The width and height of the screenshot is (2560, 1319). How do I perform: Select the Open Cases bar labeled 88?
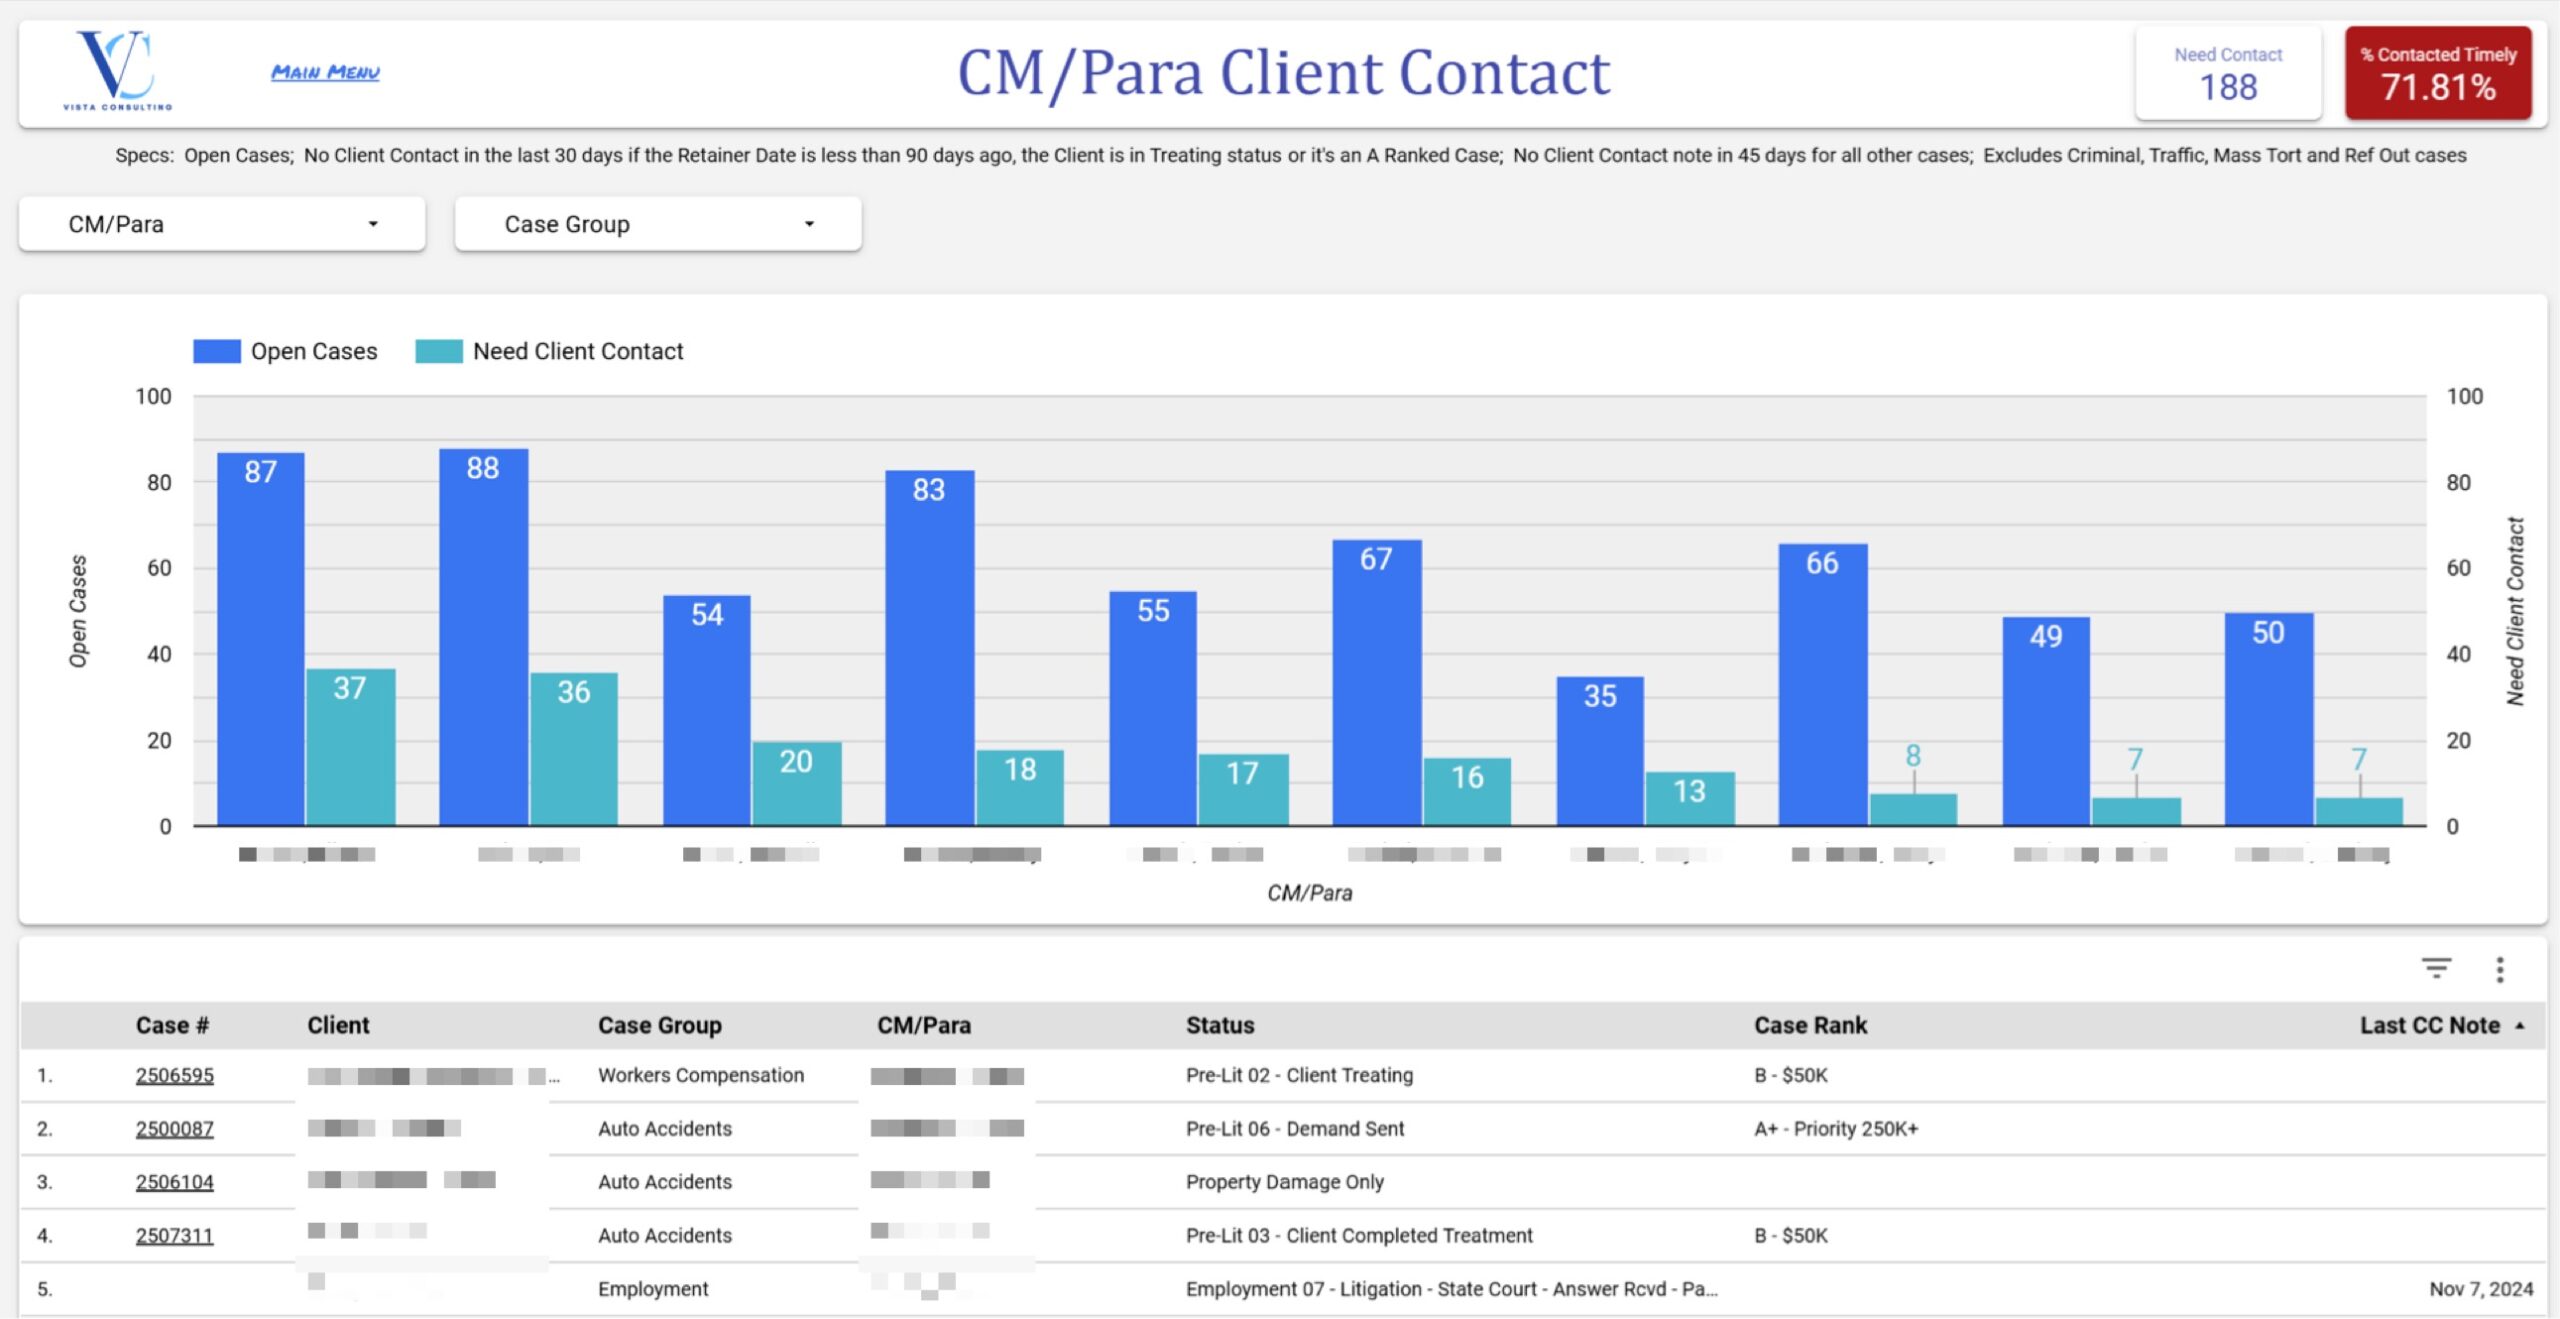[483, 640]
